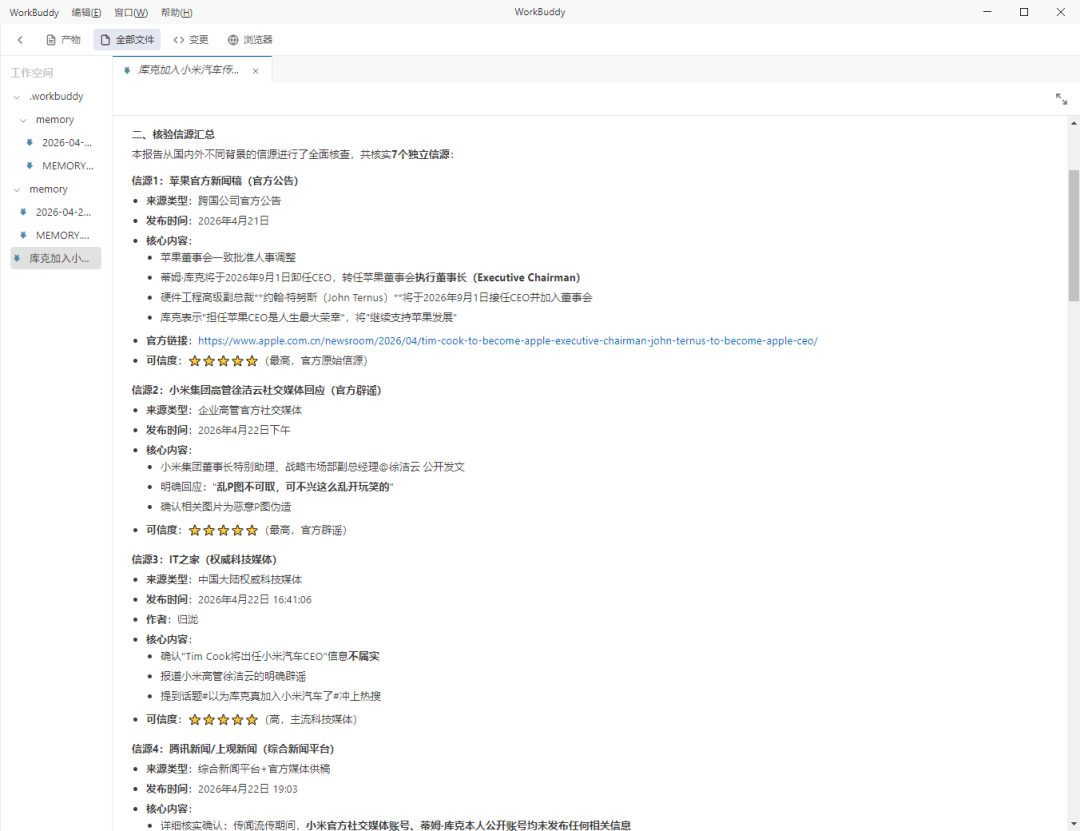Open the 窗口(W) menu
The height and width of the screenshot is (831, 1080).
coord(131,12)
